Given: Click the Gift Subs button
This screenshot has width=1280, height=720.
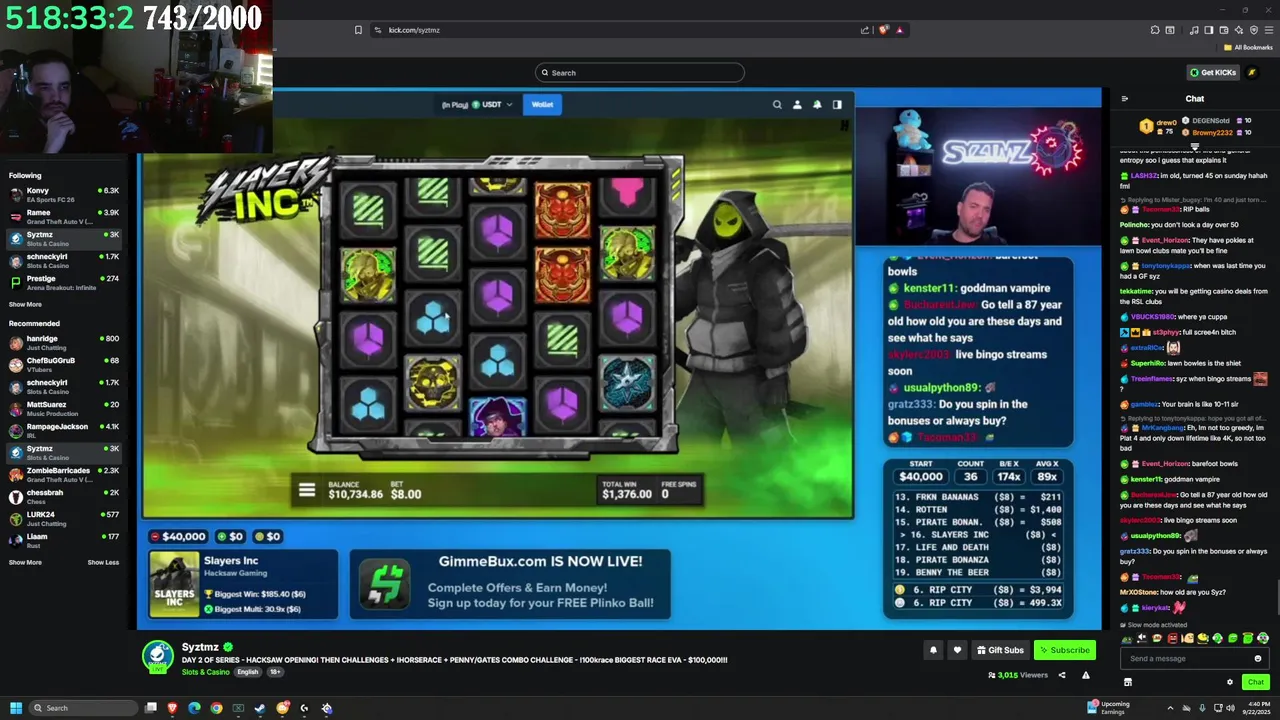Looking at the screenshot, I should 1000,650.
